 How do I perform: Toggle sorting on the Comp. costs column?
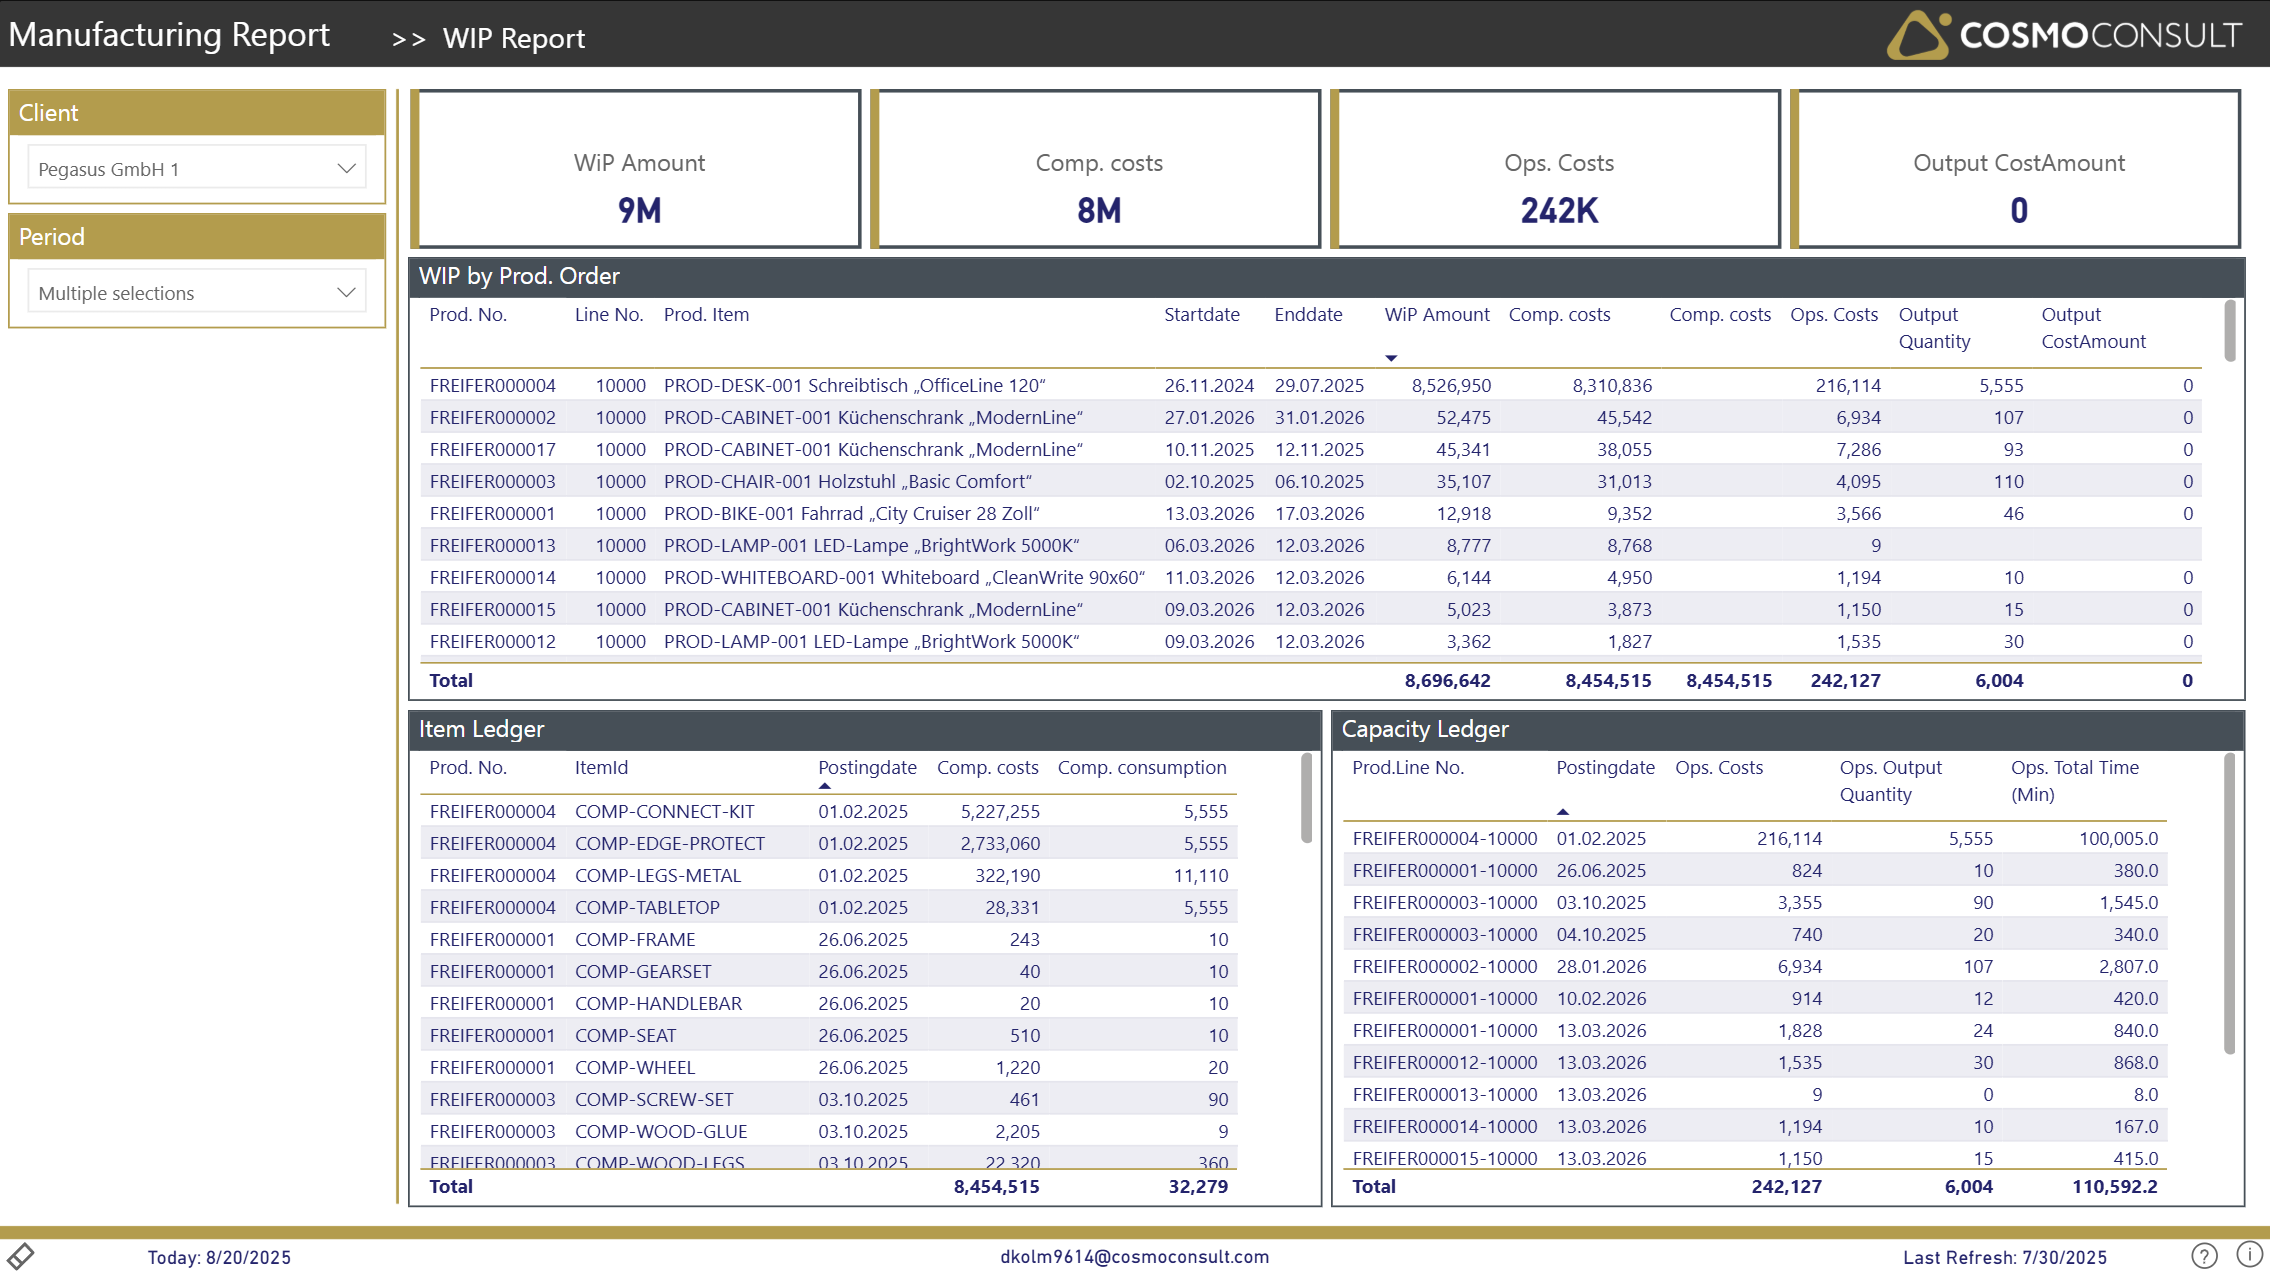point(1559,314)
